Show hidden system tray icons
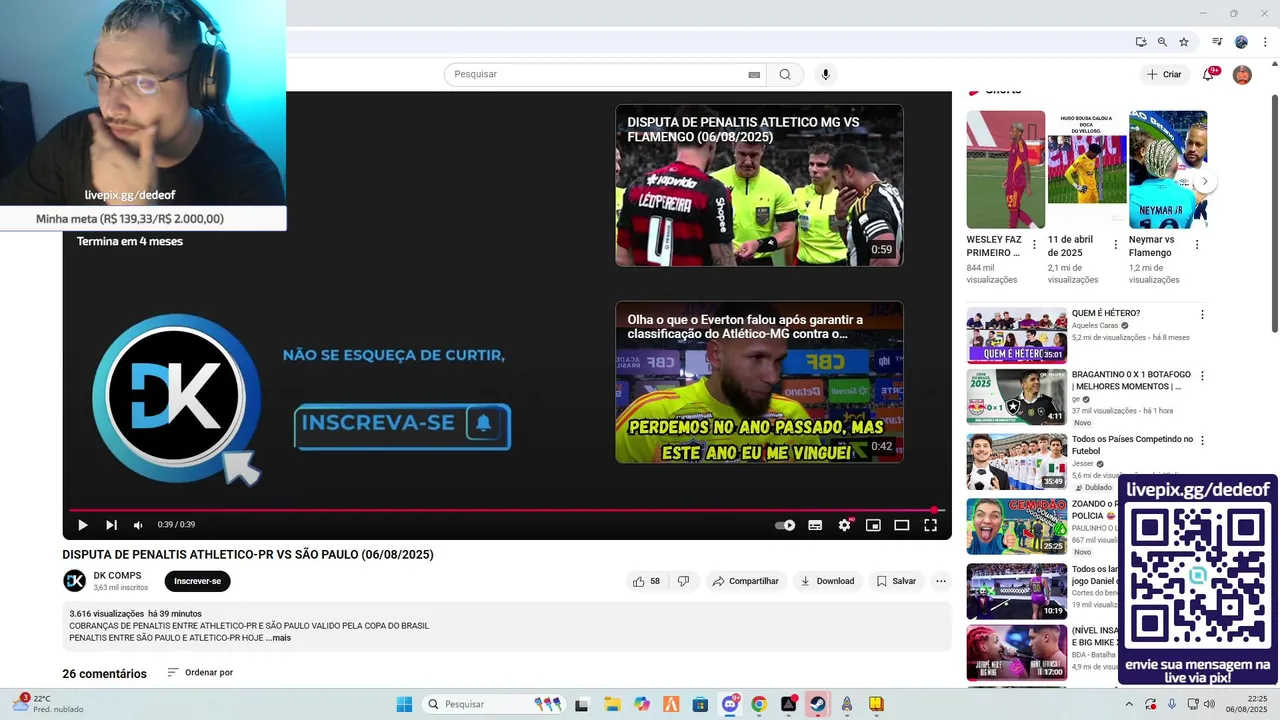 [1129, 704]
